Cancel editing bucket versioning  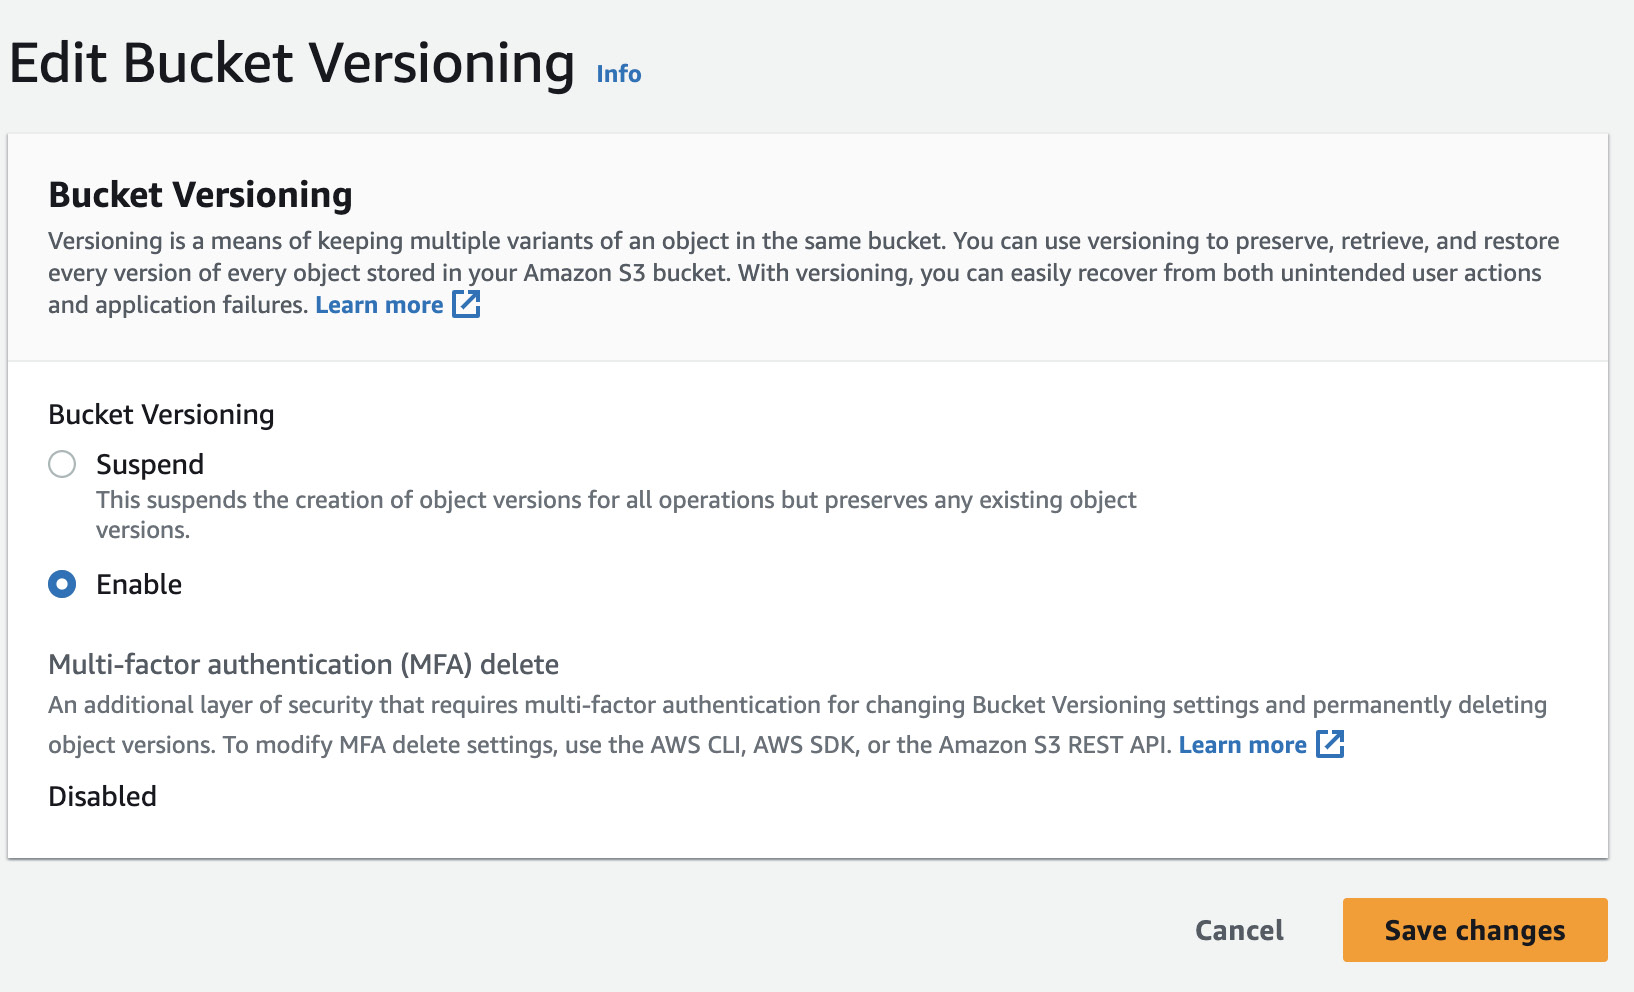(x=1239, y=930)
